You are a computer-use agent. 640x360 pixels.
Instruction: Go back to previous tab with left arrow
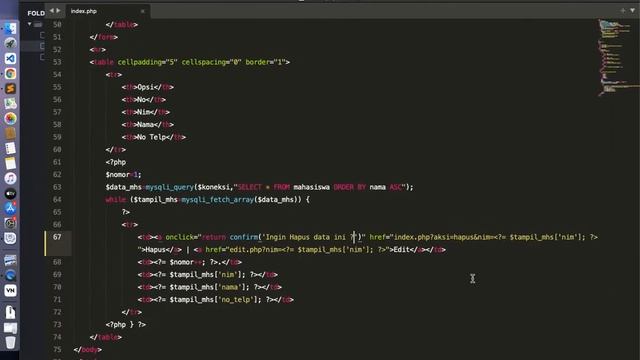tap(51, 11)
